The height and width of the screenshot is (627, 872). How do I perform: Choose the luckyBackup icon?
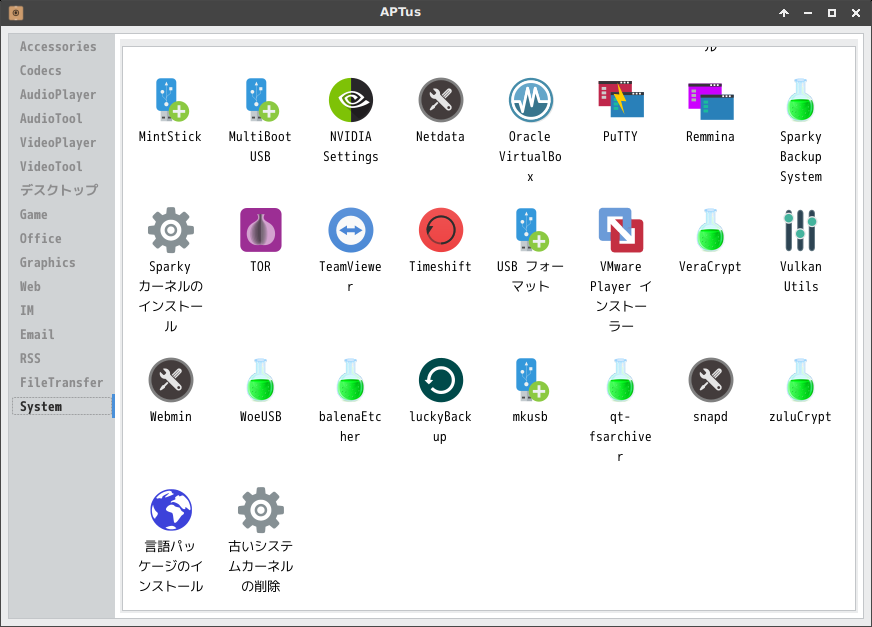440,380
